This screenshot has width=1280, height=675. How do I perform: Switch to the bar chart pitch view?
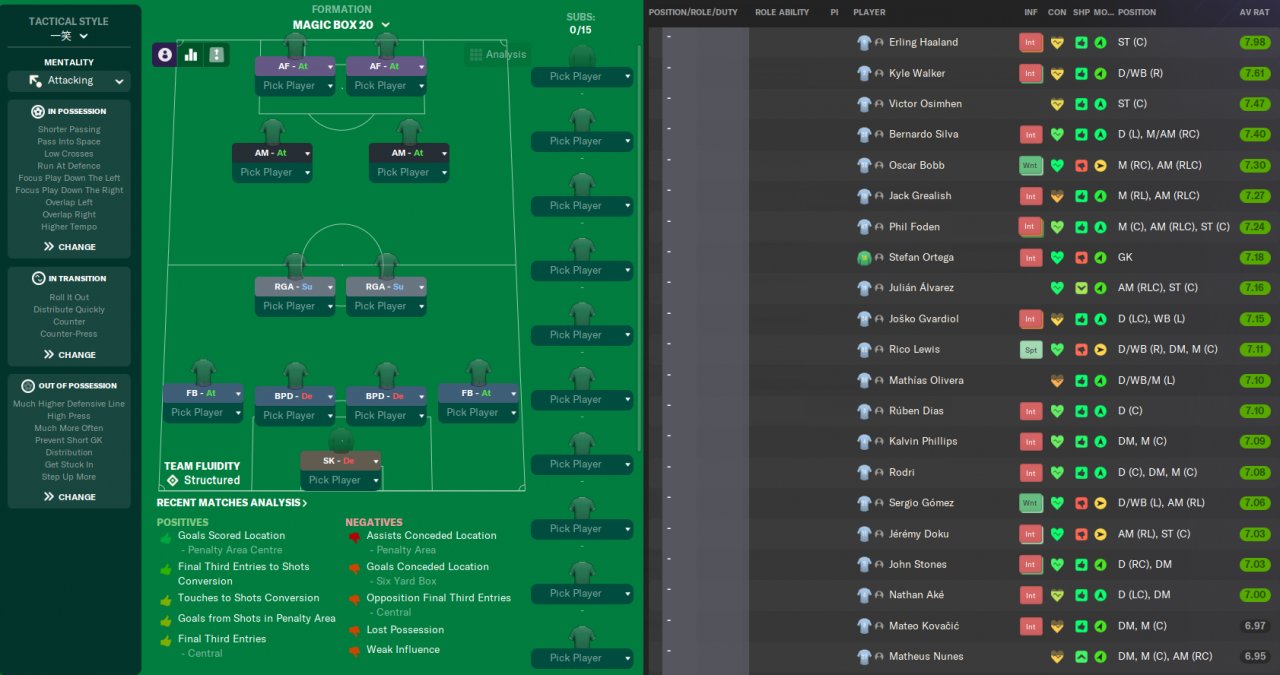190,55
